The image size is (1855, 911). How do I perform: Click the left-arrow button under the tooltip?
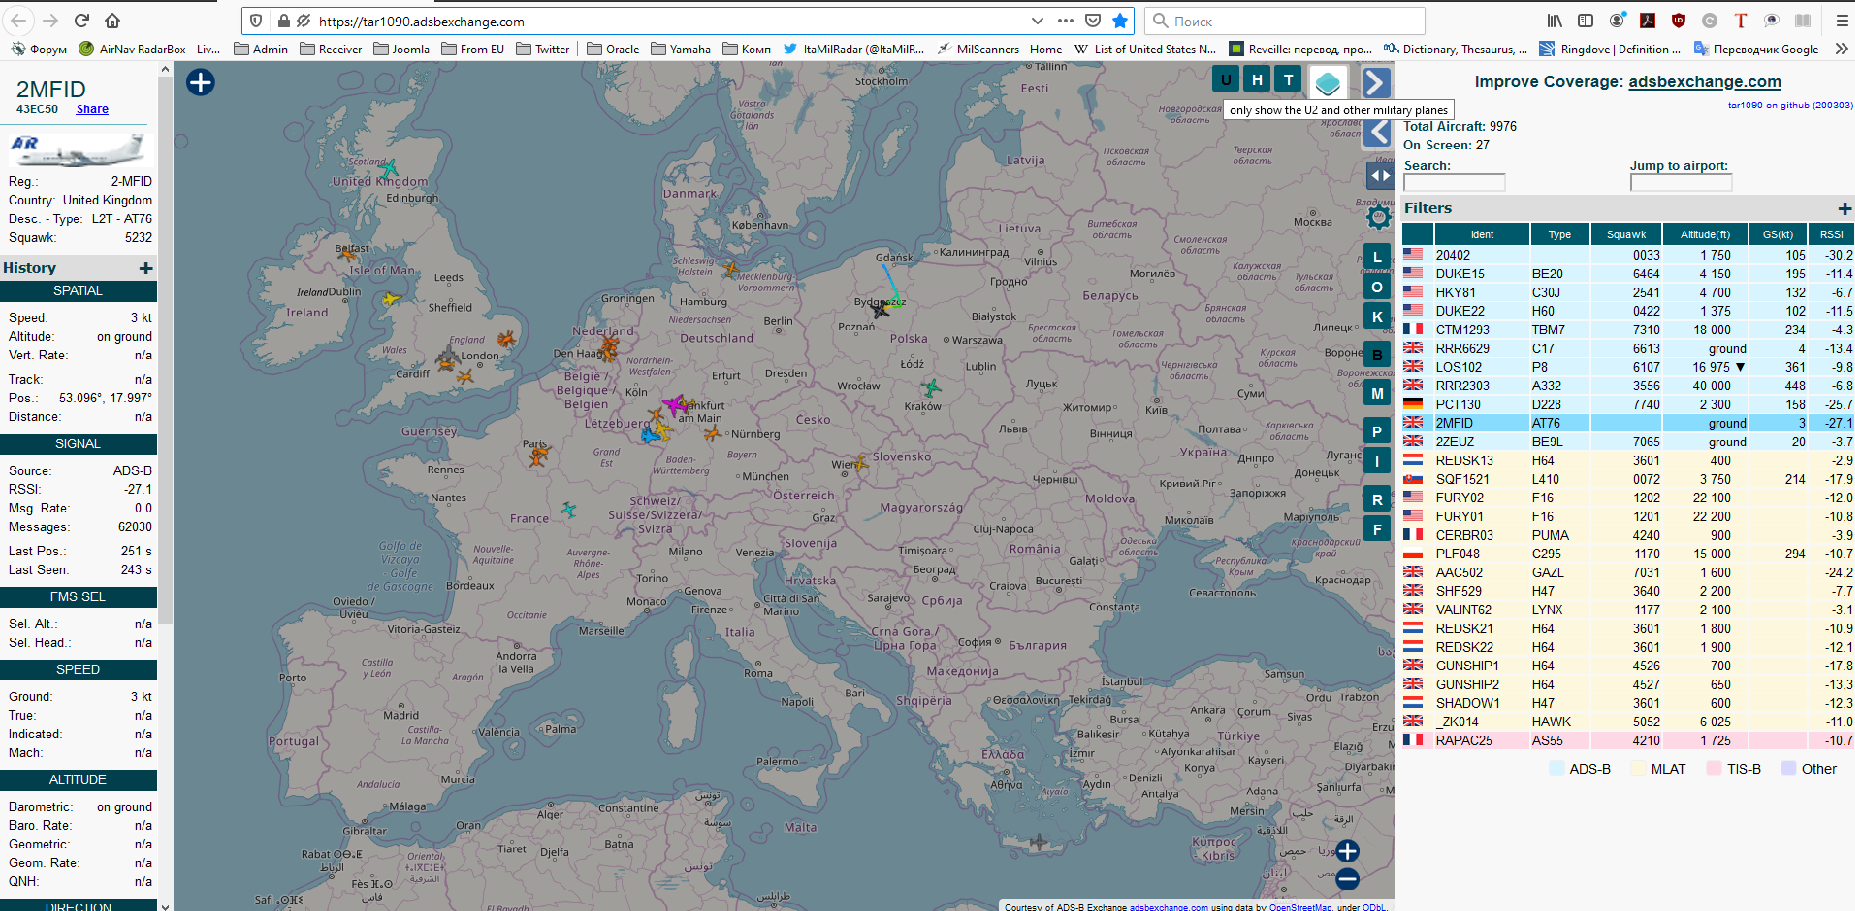[x=1379, y=133]
